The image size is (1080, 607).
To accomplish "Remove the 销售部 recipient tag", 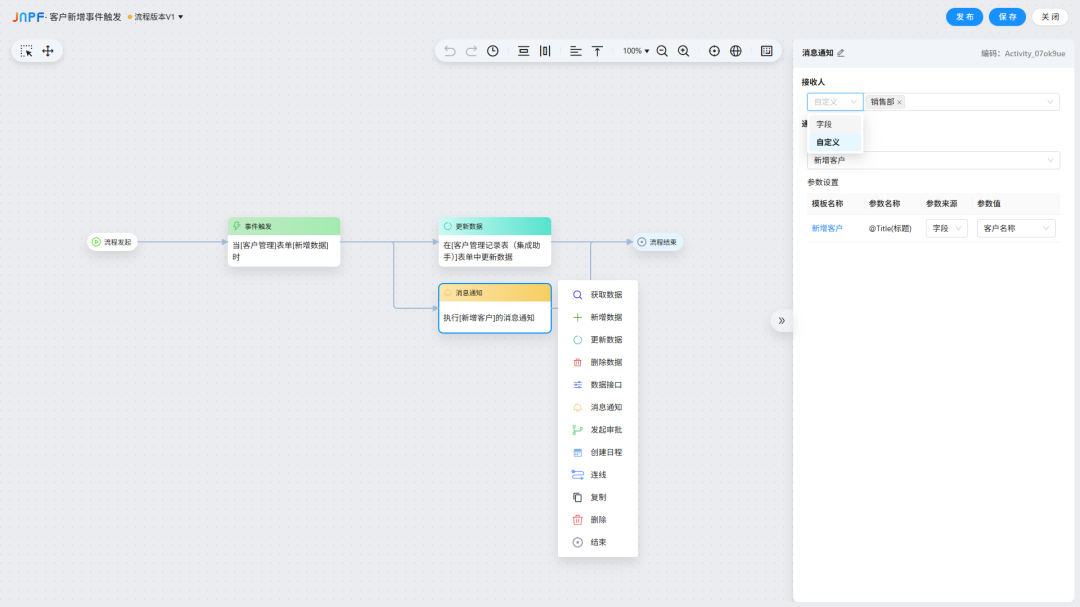I will coord(900,103).
